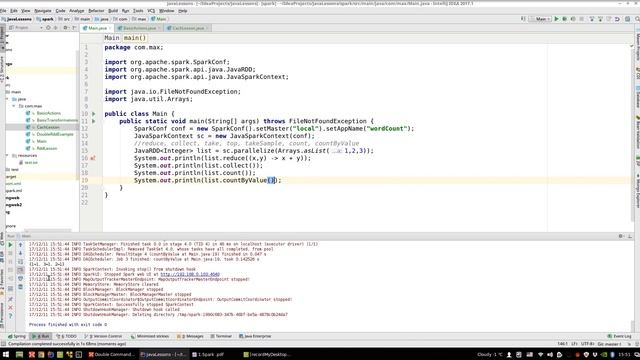Clear console with the trash icon

[x=20, y=287]
